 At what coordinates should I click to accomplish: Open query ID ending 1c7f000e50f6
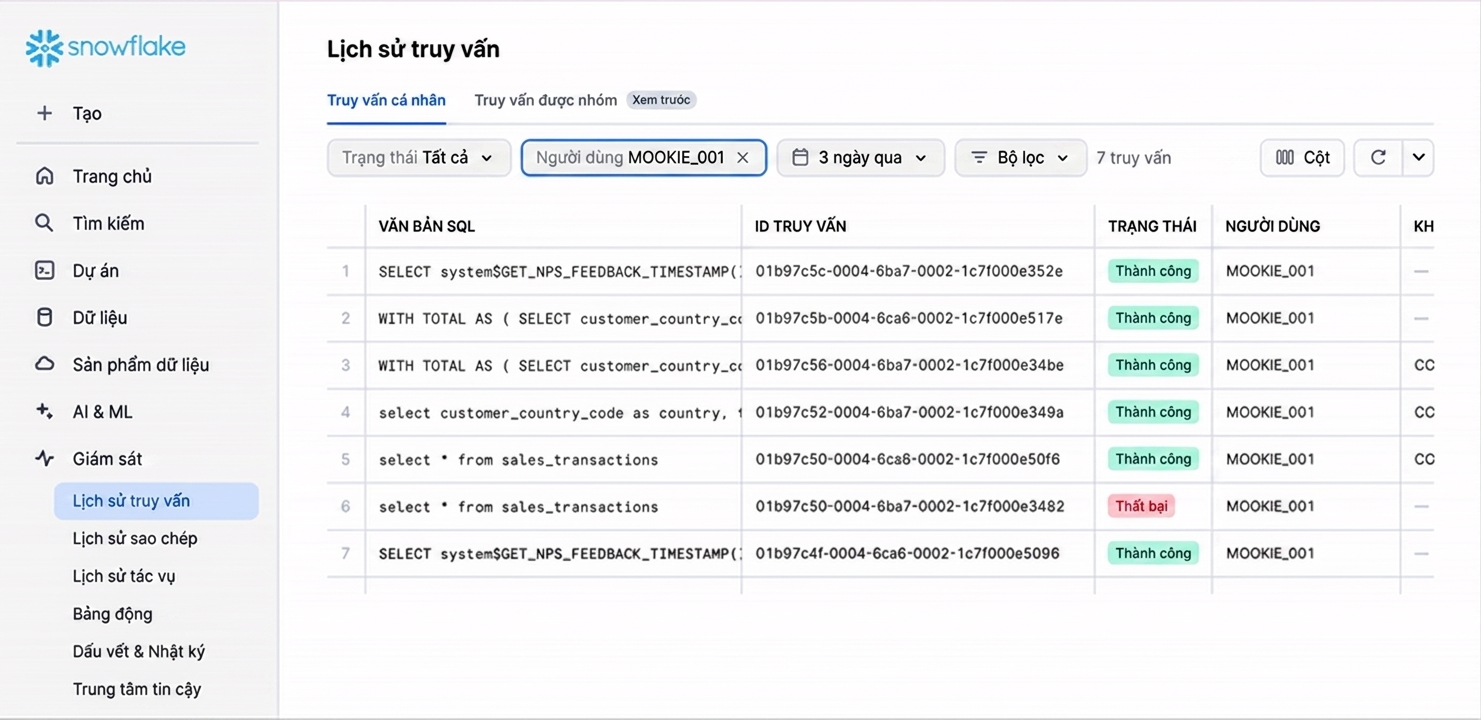click(908, 459)
